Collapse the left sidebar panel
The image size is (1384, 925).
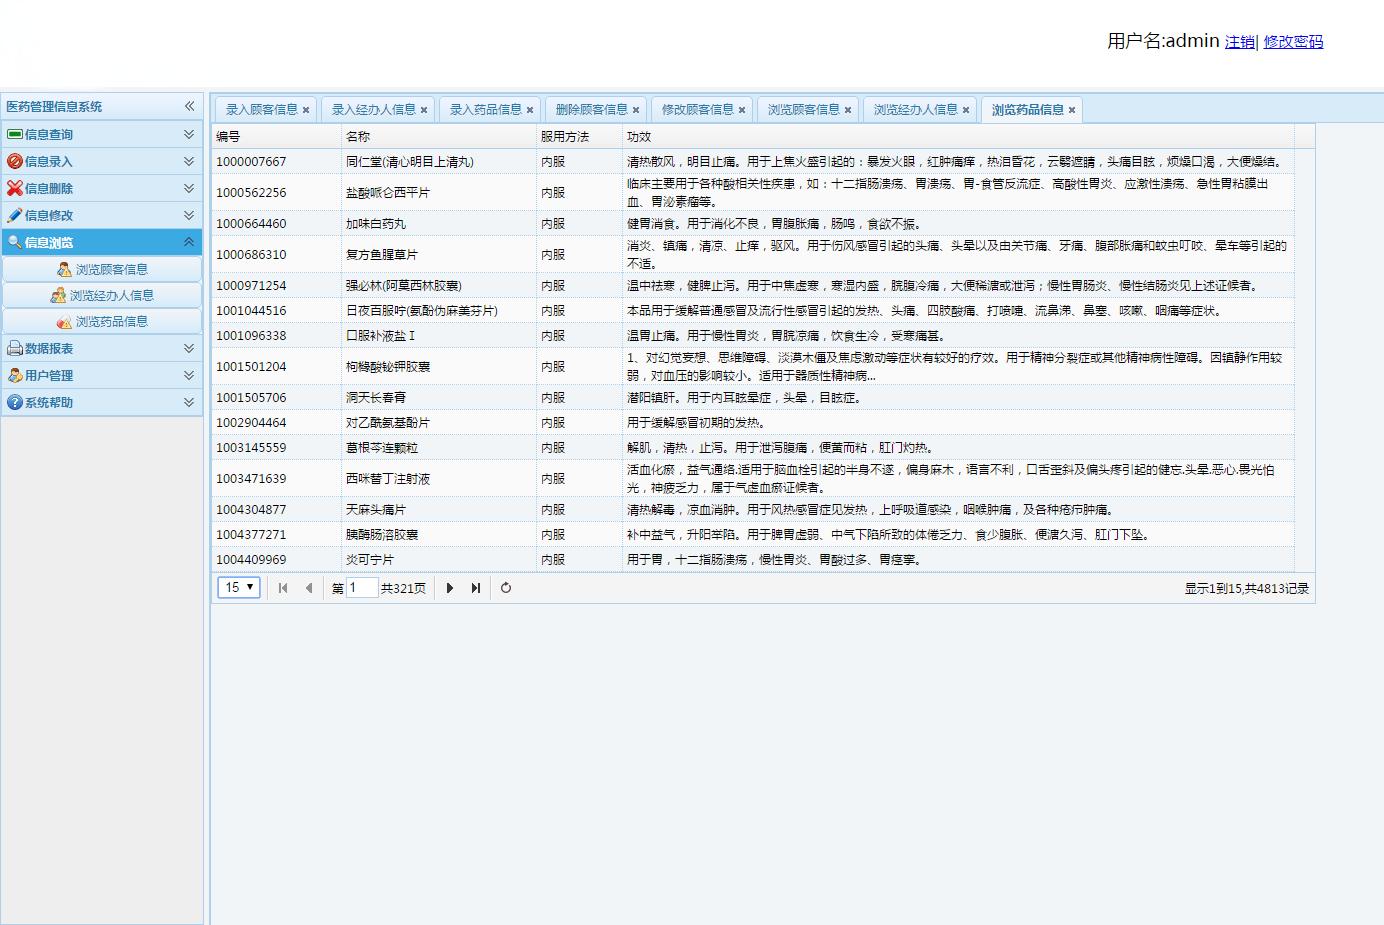pos(189,106)
